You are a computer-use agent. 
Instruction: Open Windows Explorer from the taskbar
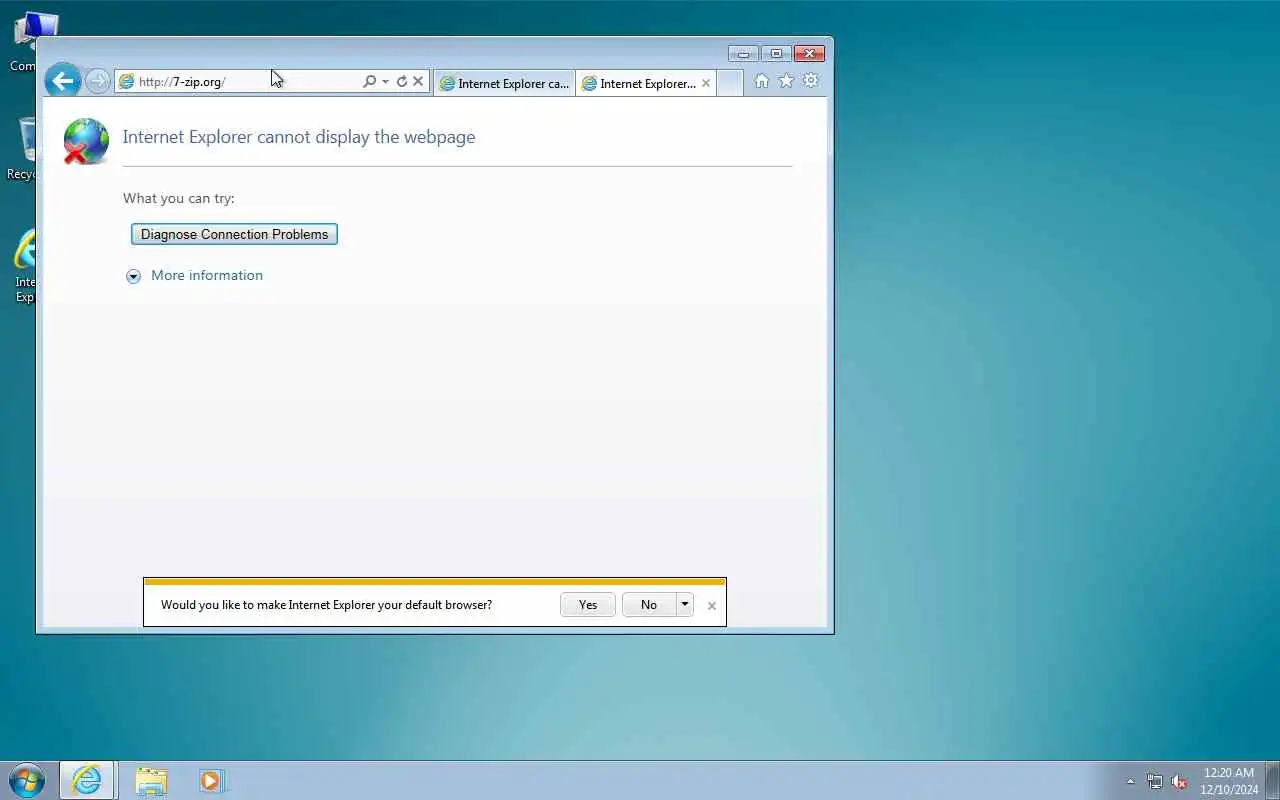(151, 780)
